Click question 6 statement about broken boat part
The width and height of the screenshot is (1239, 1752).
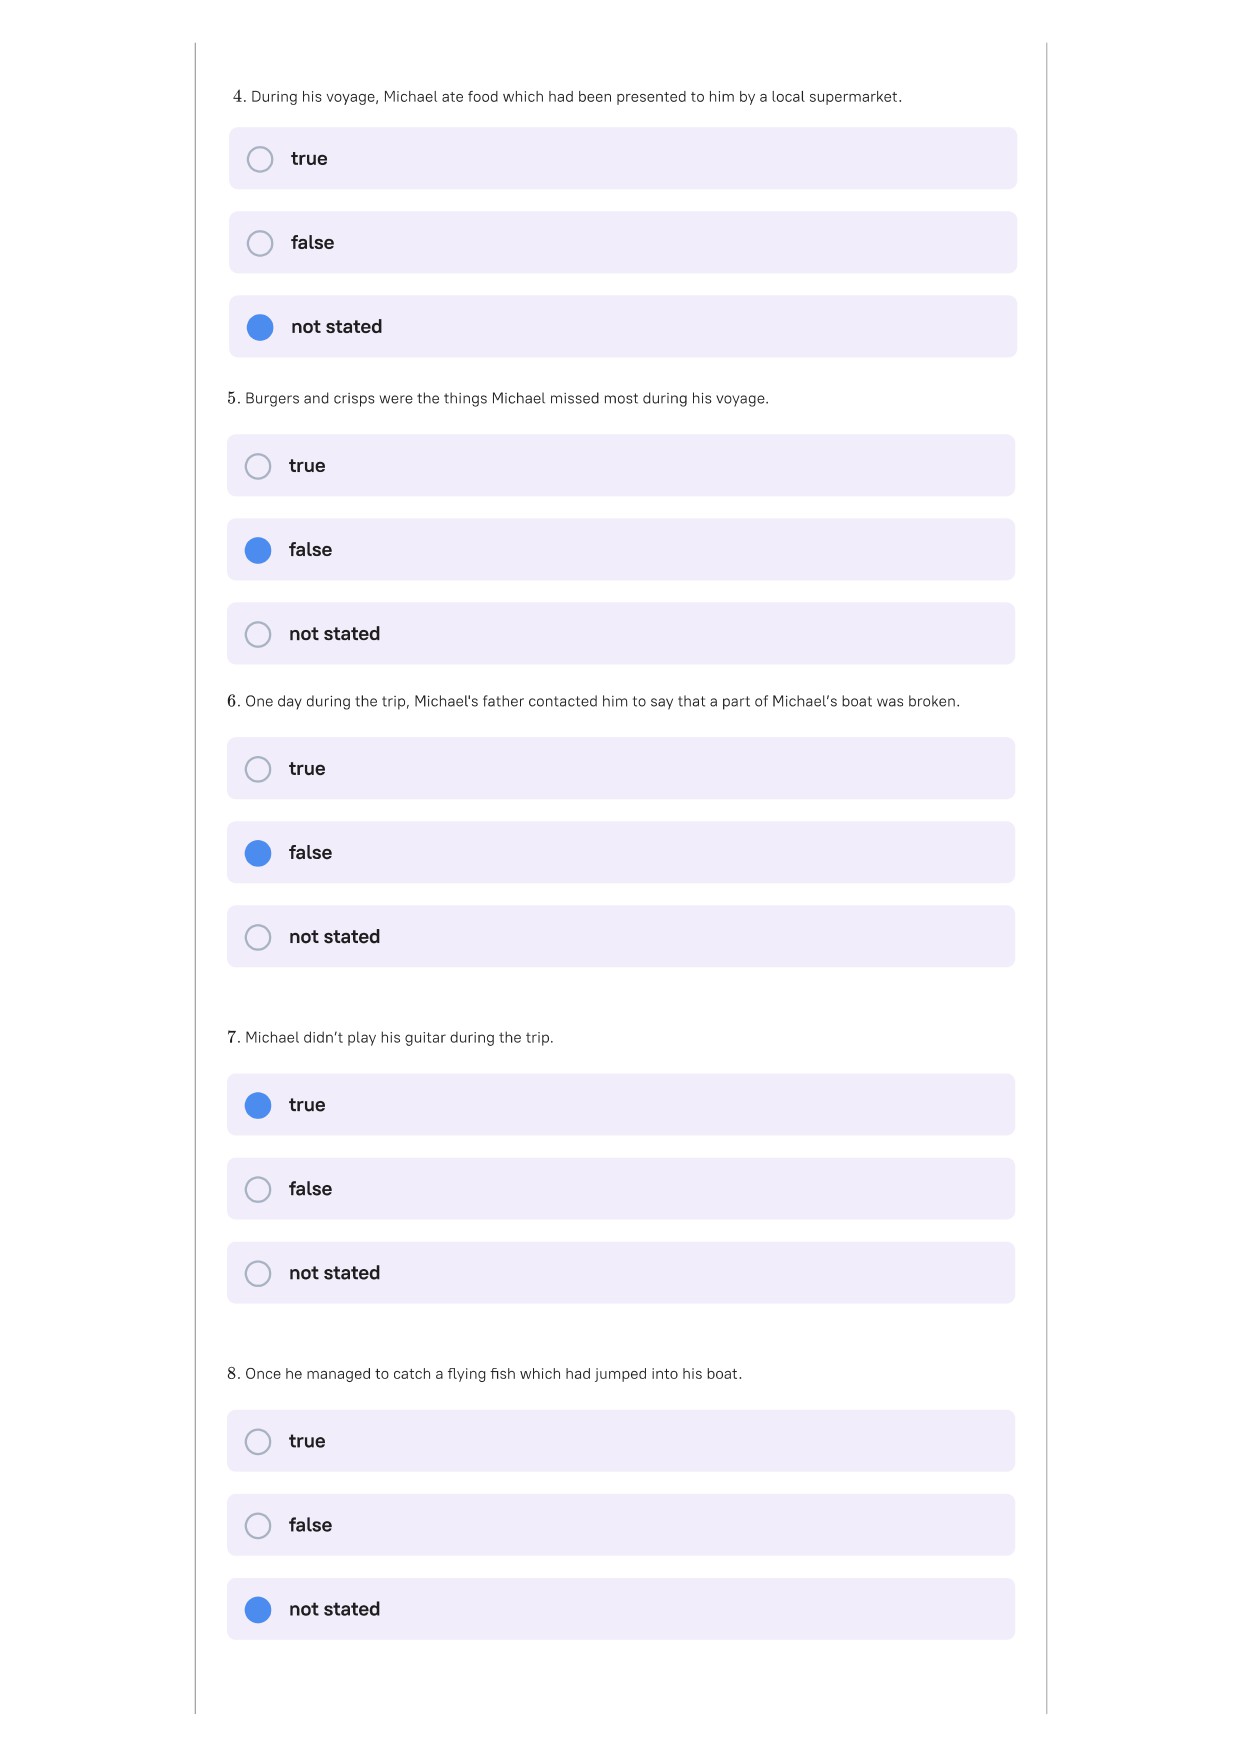(x=593, y=701)
